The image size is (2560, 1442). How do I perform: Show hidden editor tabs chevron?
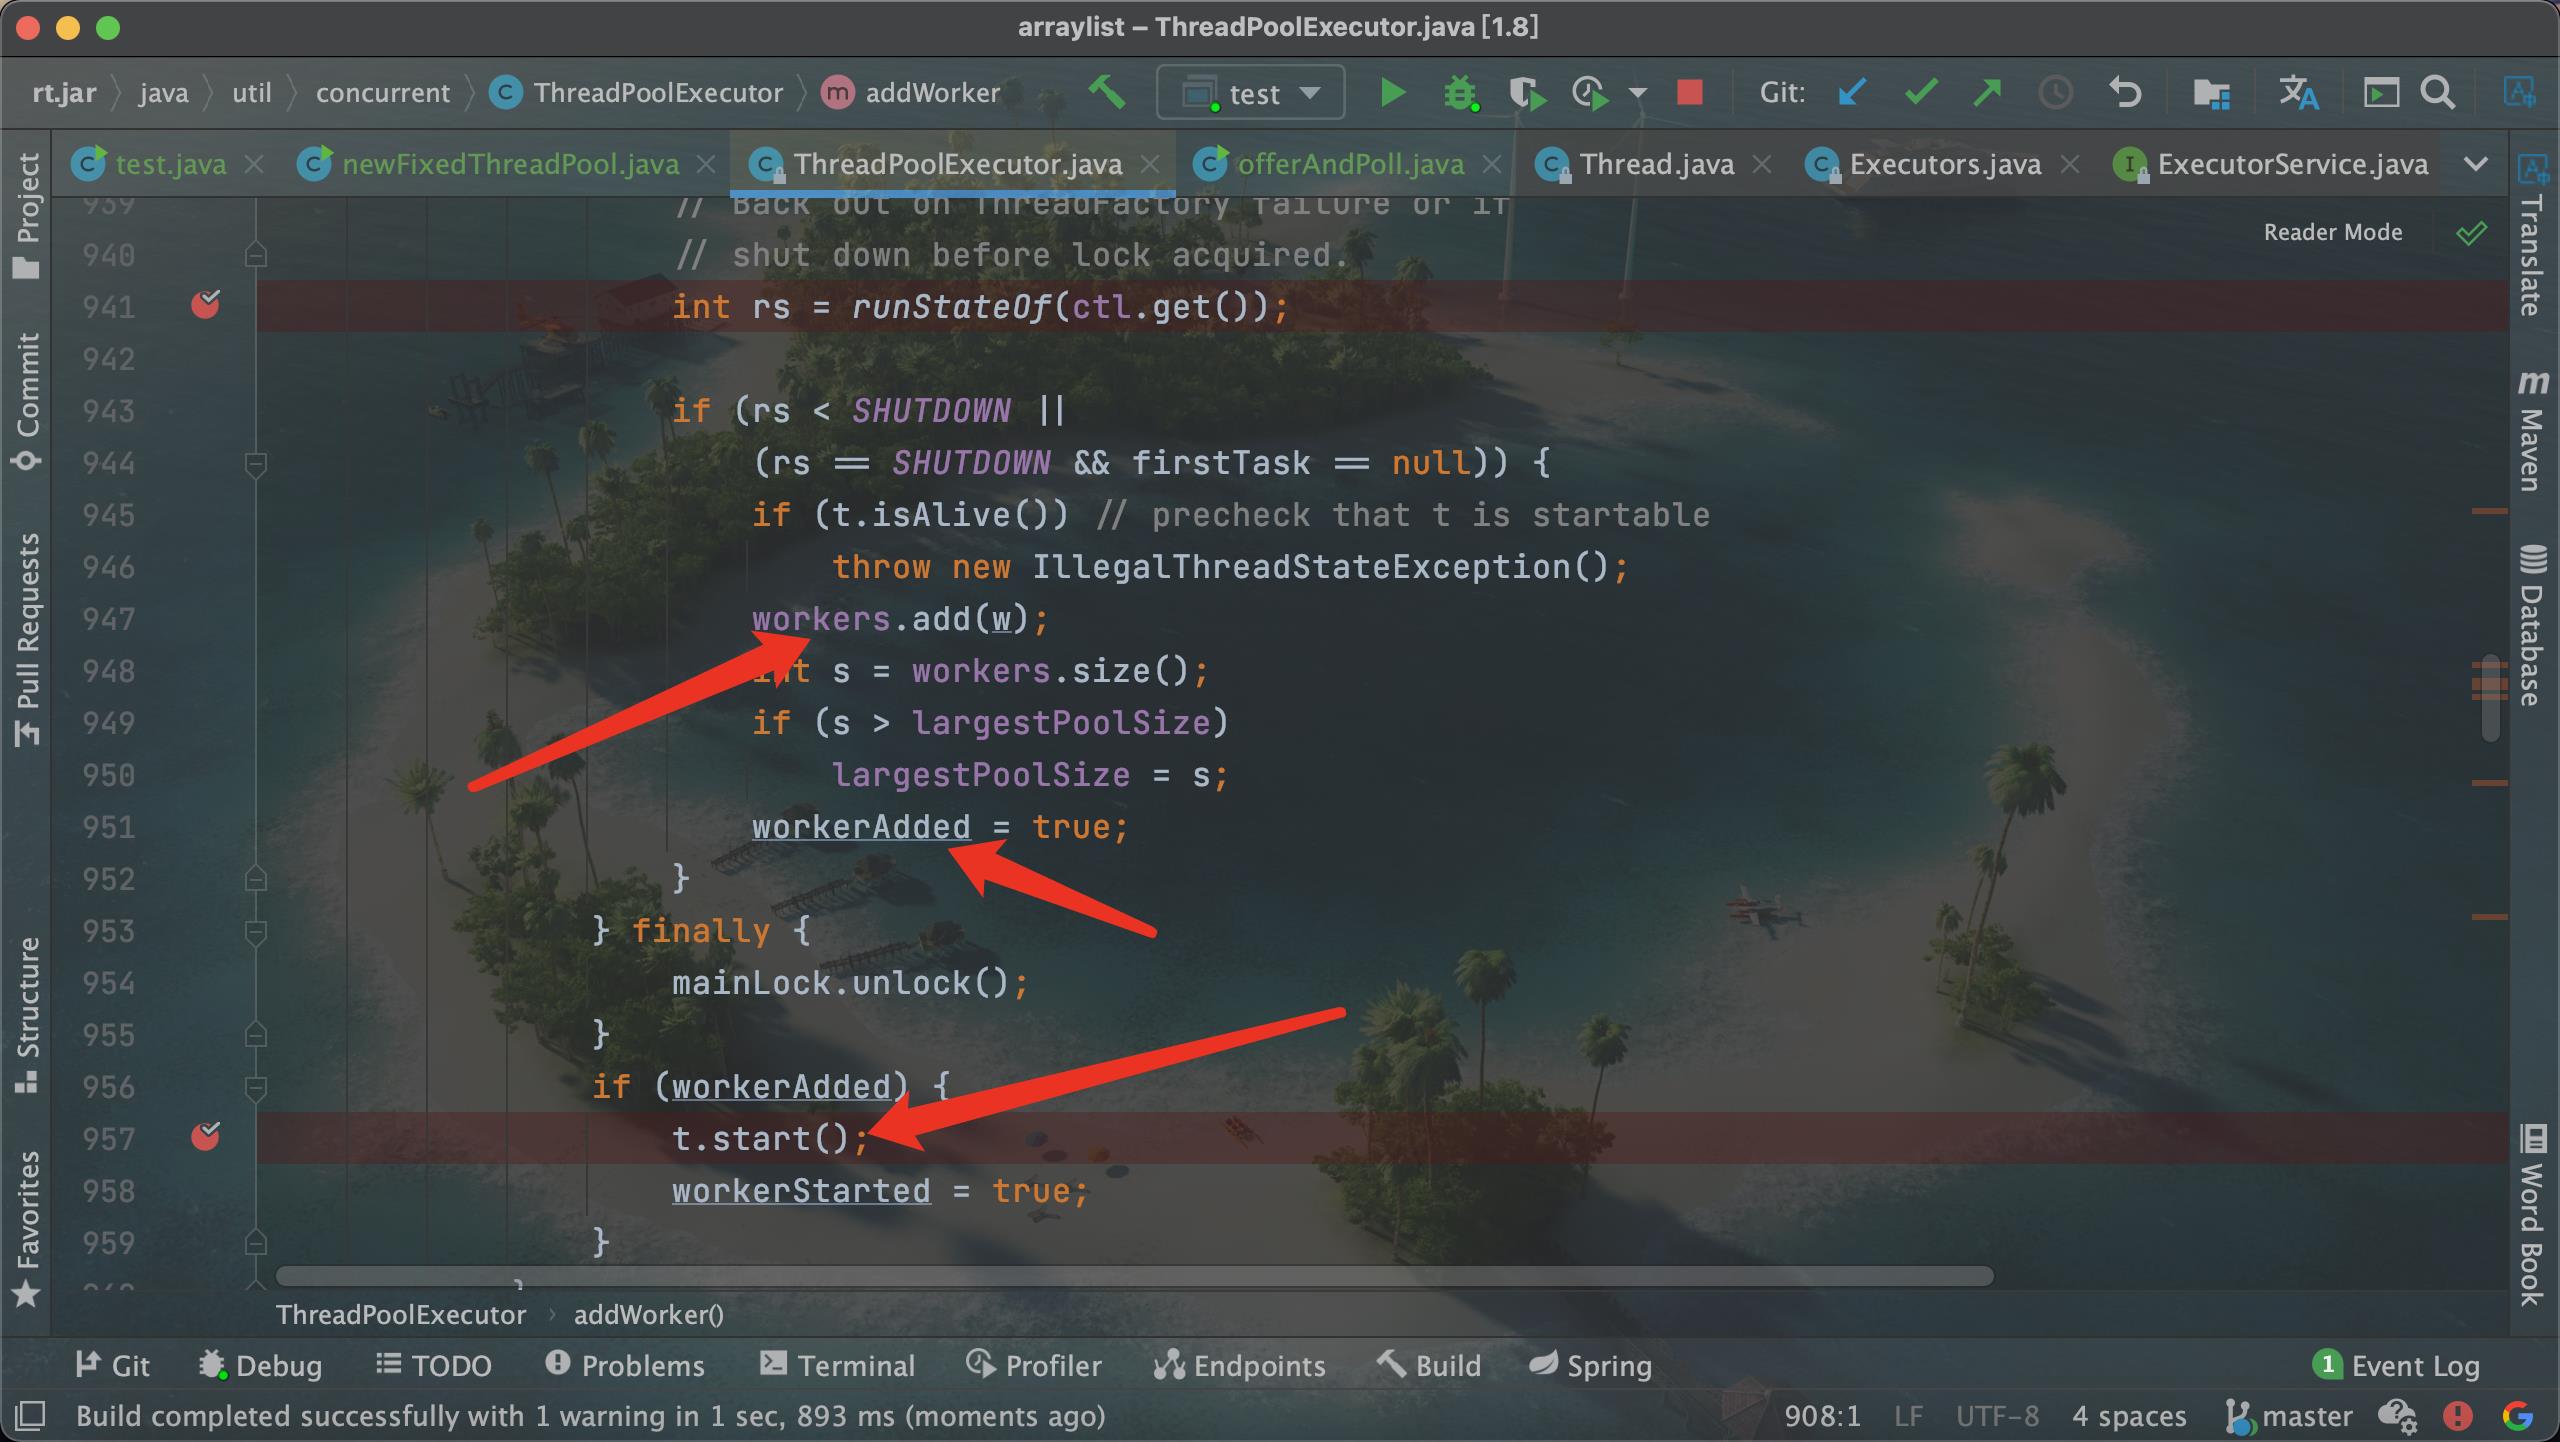click(2476, 164)
